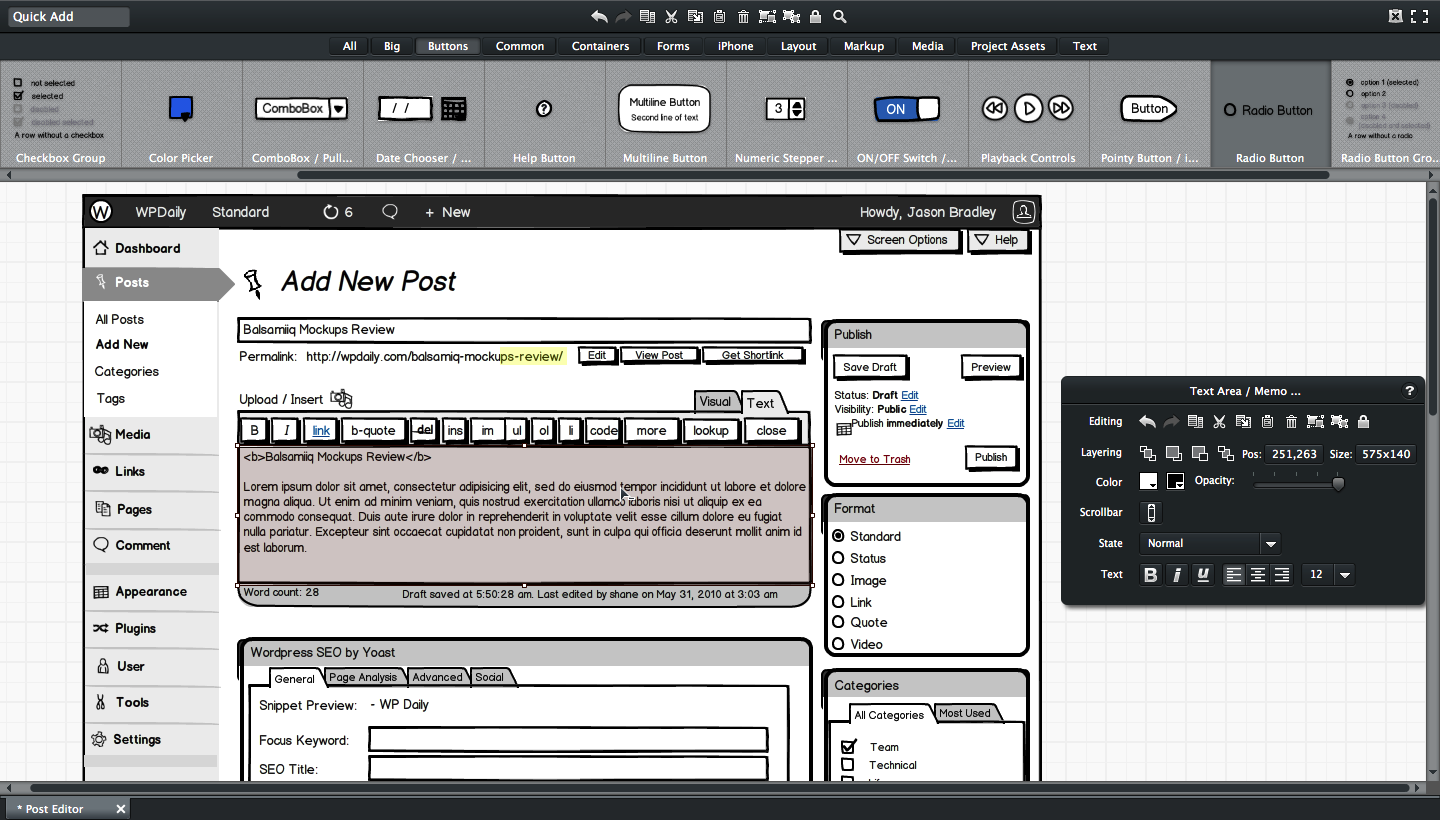Viewport: 1440px width, 820px height.
Task: Center-align text in the property inspector
Action: tap(1258, 575)
